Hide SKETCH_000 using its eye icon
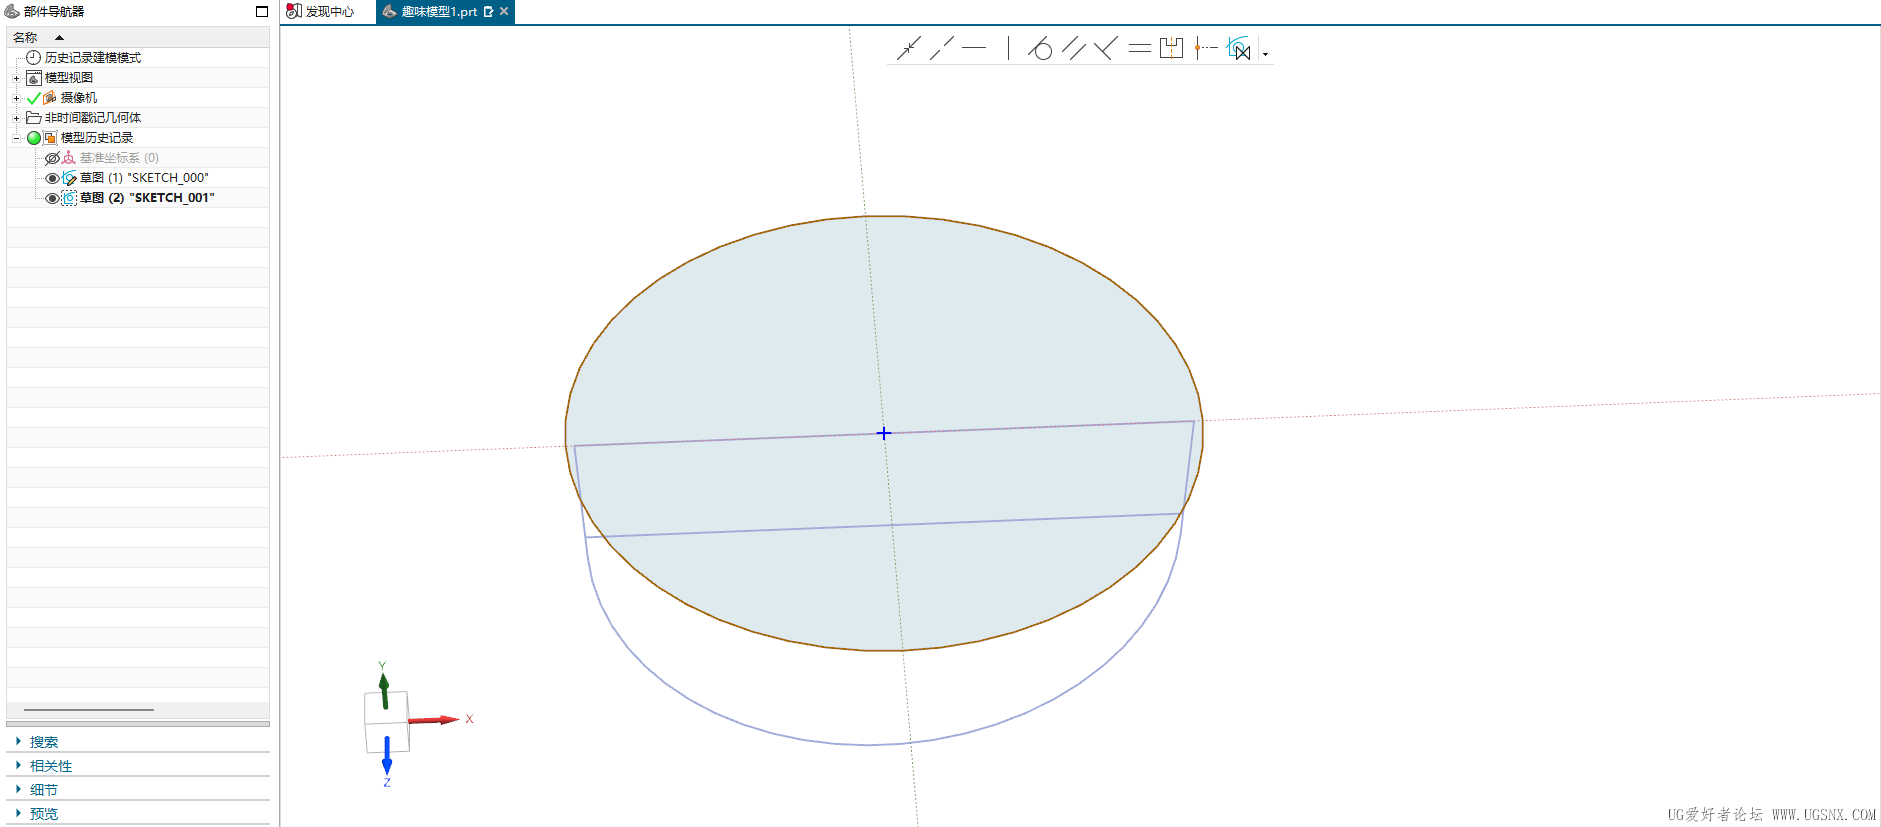Viewport: 1881px width, 827px height. pos(52,178)
